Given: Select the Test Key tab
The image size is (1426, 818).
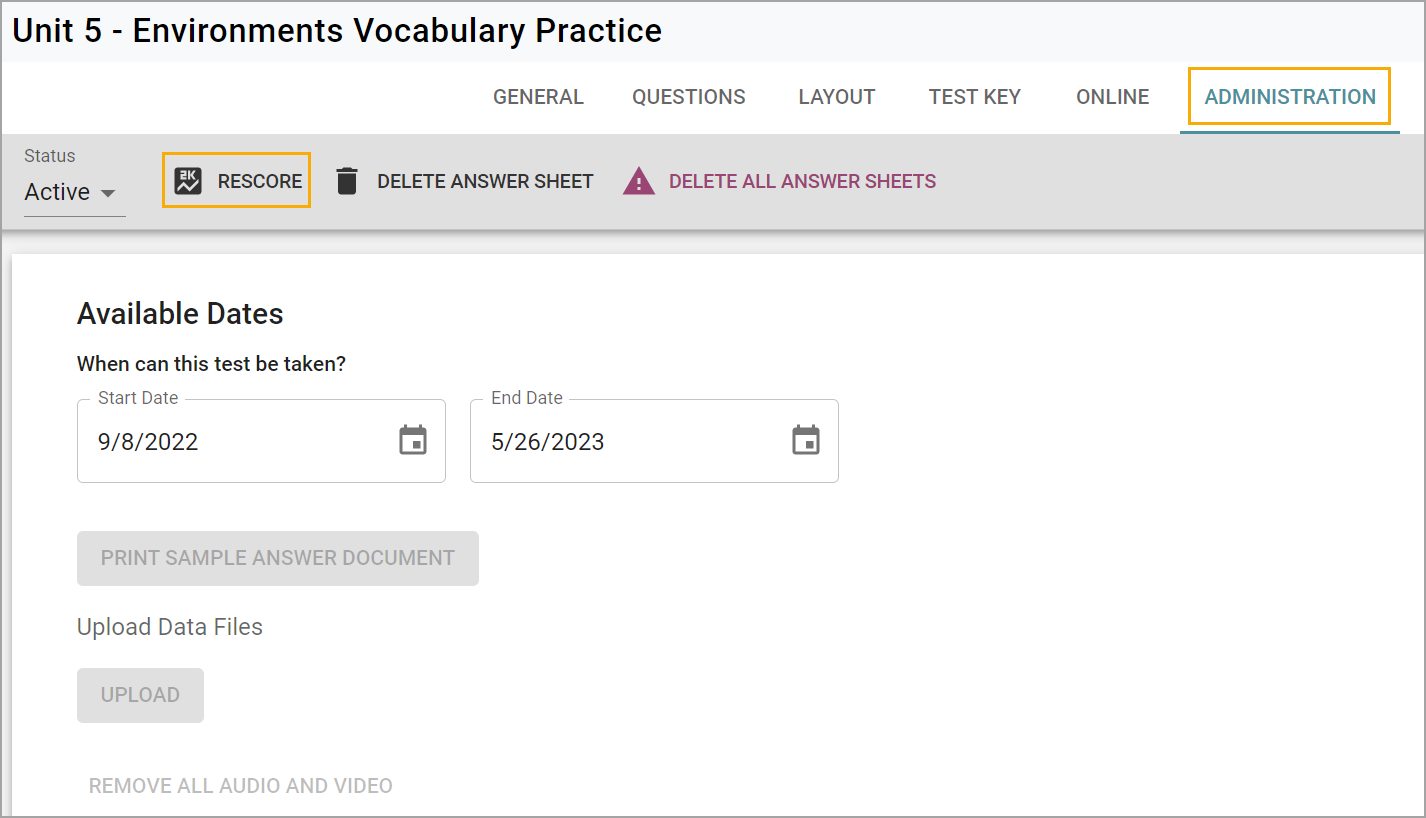Looking at the screenshot, I should (975, 97).
